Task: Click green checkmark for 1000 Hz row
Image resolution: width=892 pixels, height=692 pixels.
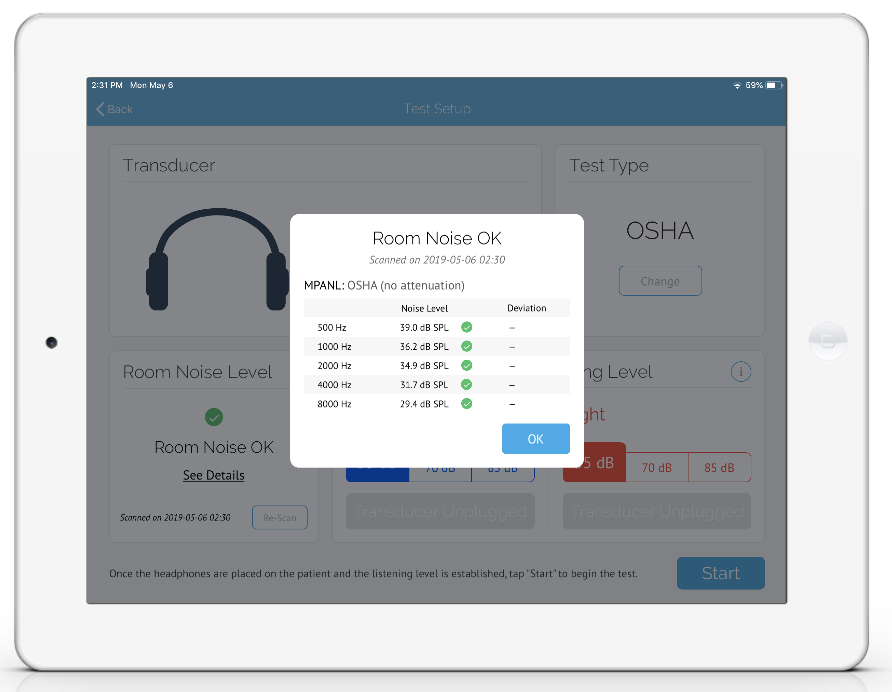Action: (x=466, y=346)
